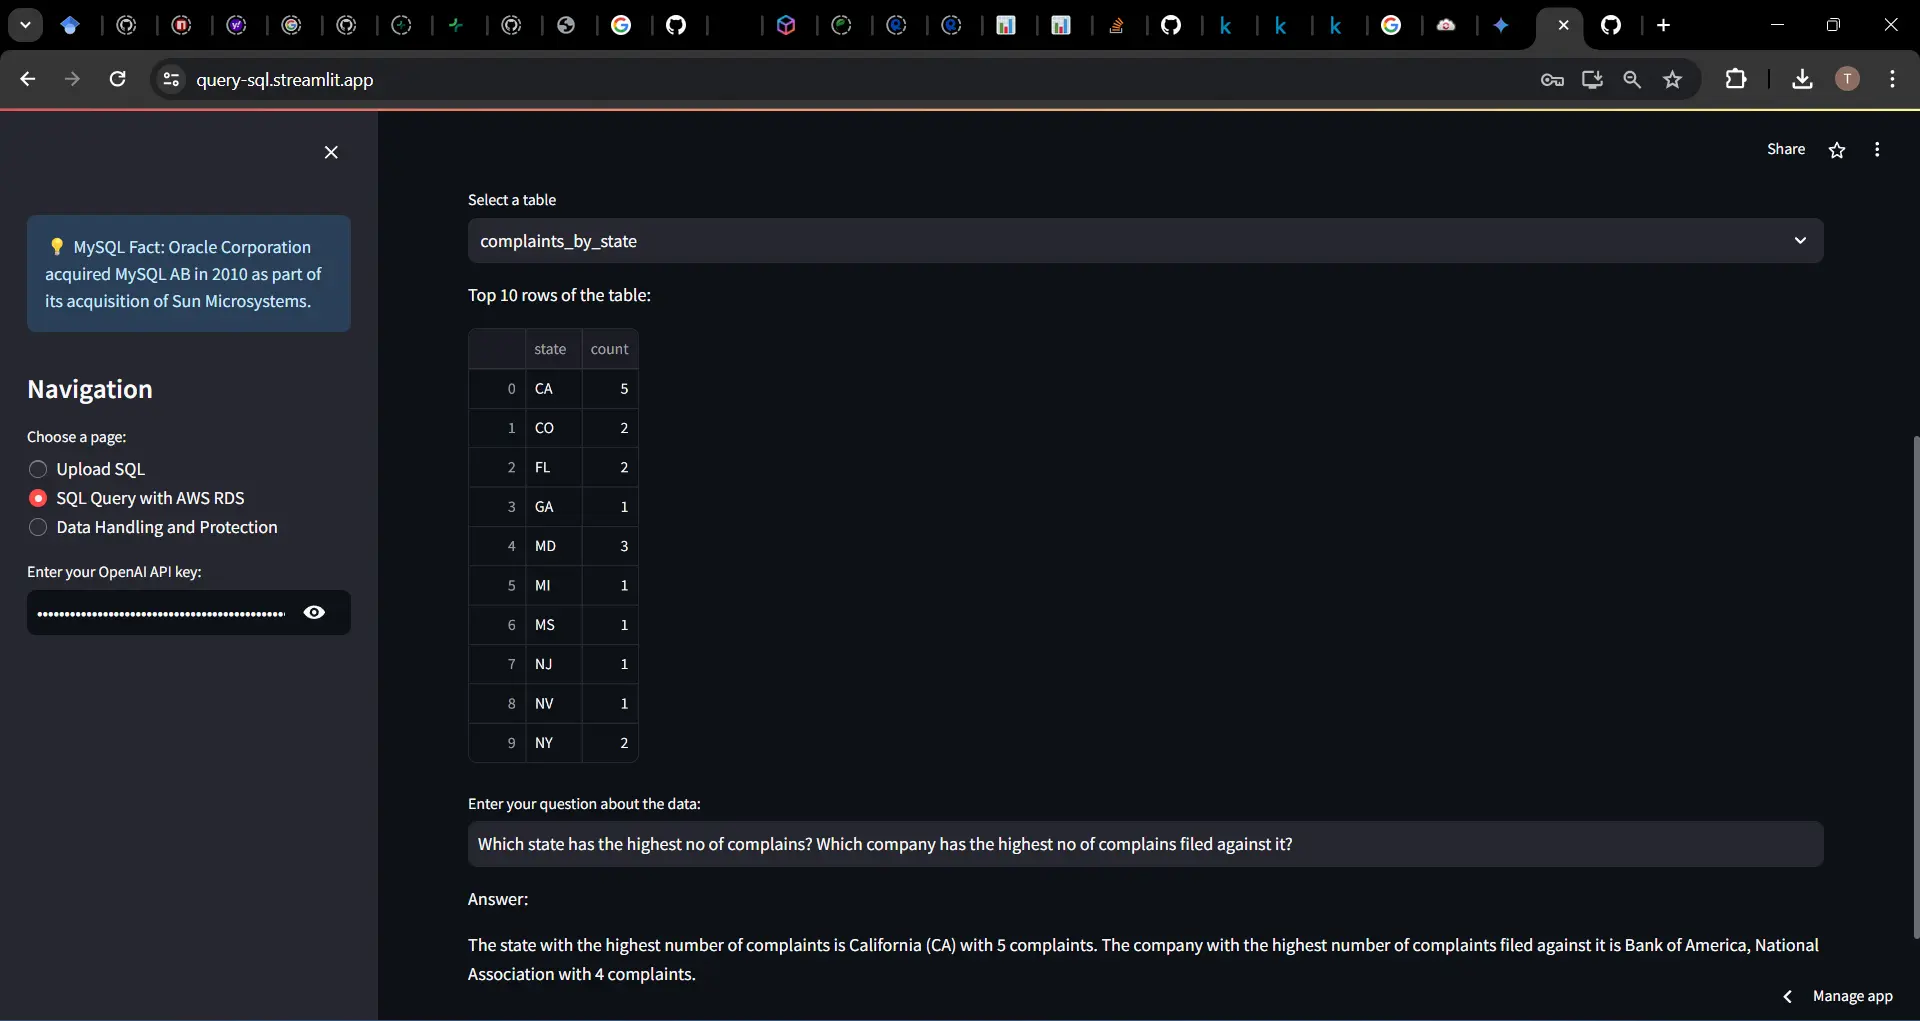Go back with the browser back arrow

pyautogui.click(x=28, y=79)
